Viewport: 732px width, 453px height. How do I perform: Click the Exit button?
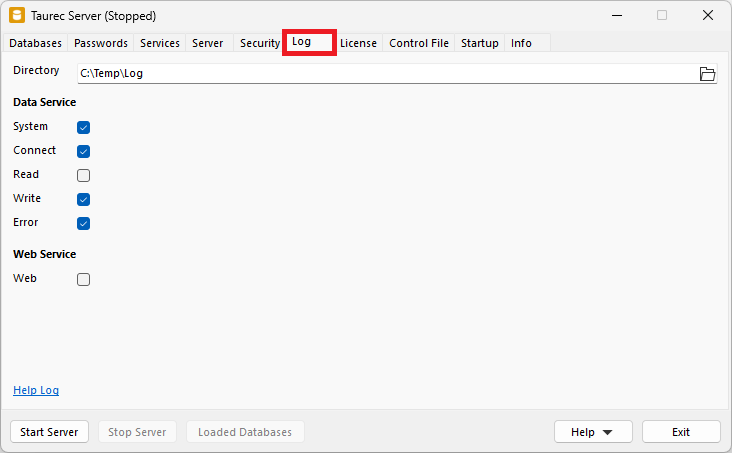[681, 432]
